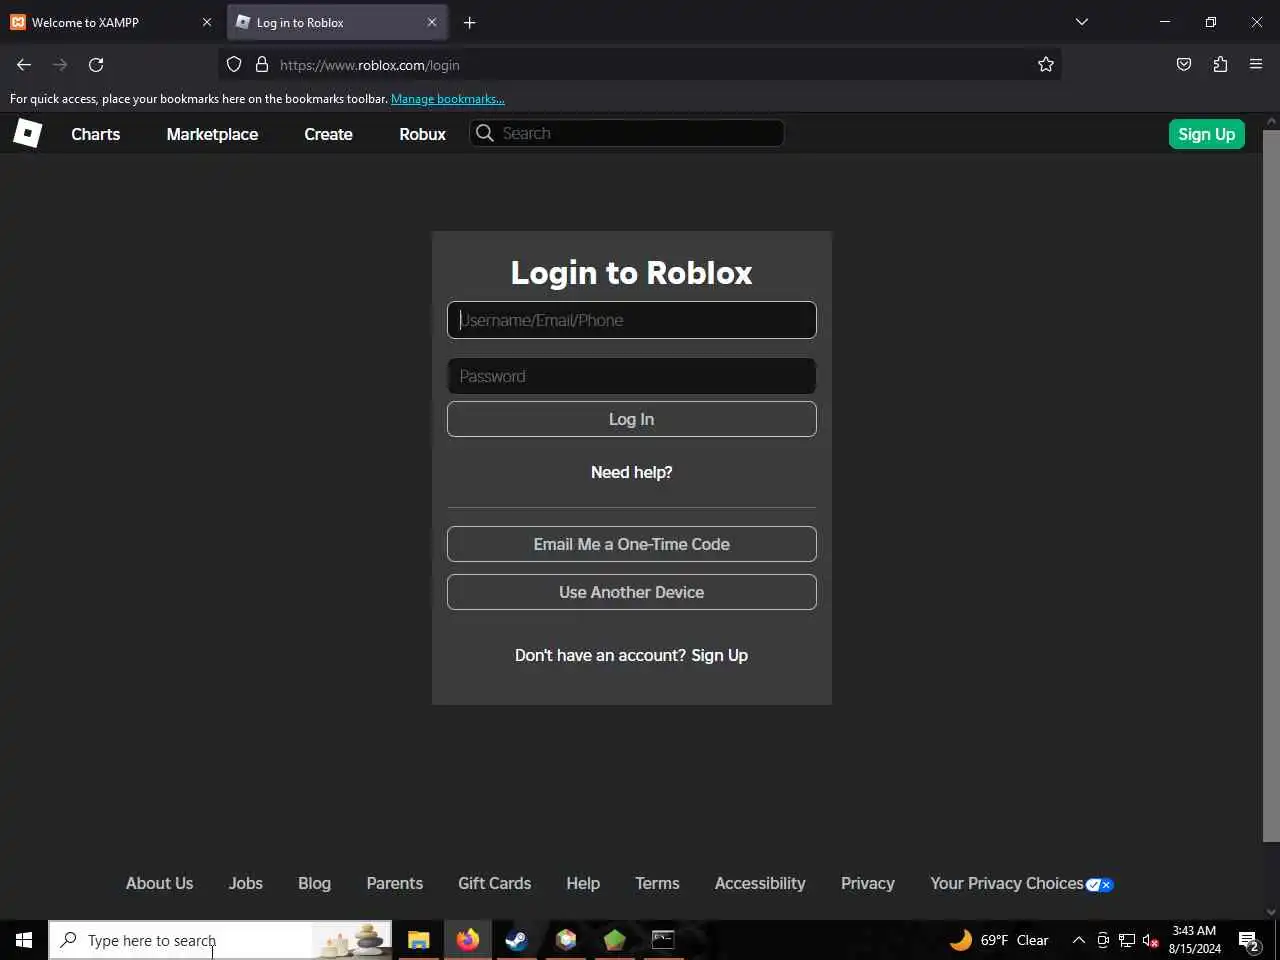The height and width of the screenshot is (960, 1280).
Task: Open the shield tracking protection icon
Action: point(234,65)
